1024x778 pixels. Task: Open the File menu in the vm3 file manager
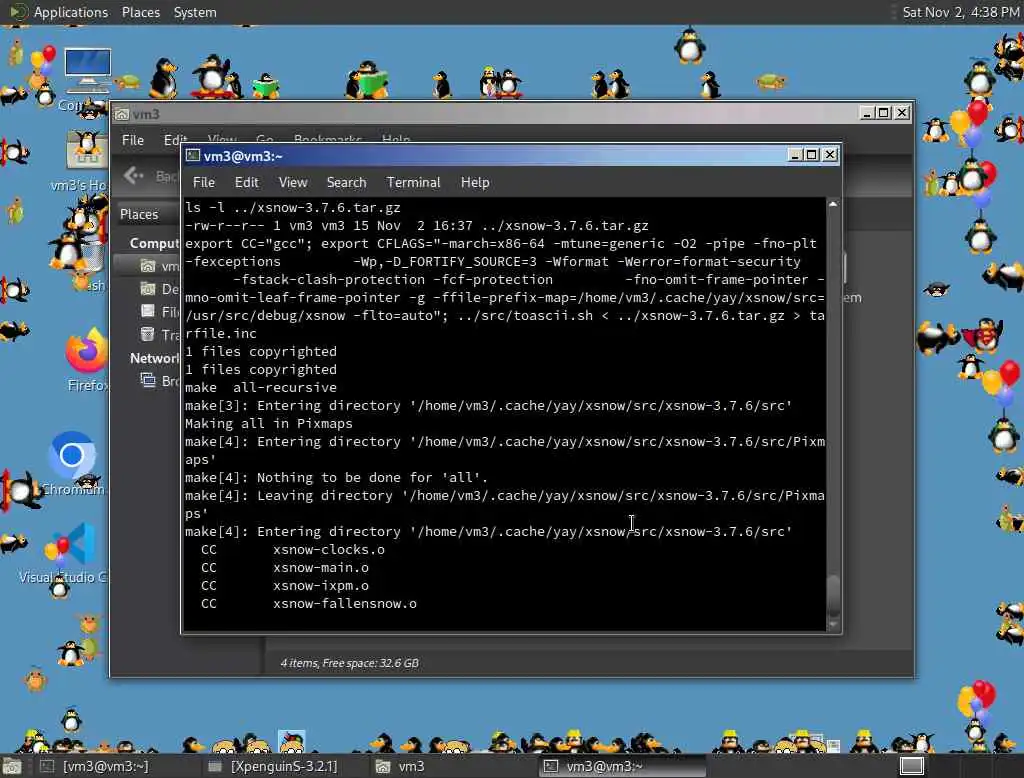(133, 140)
